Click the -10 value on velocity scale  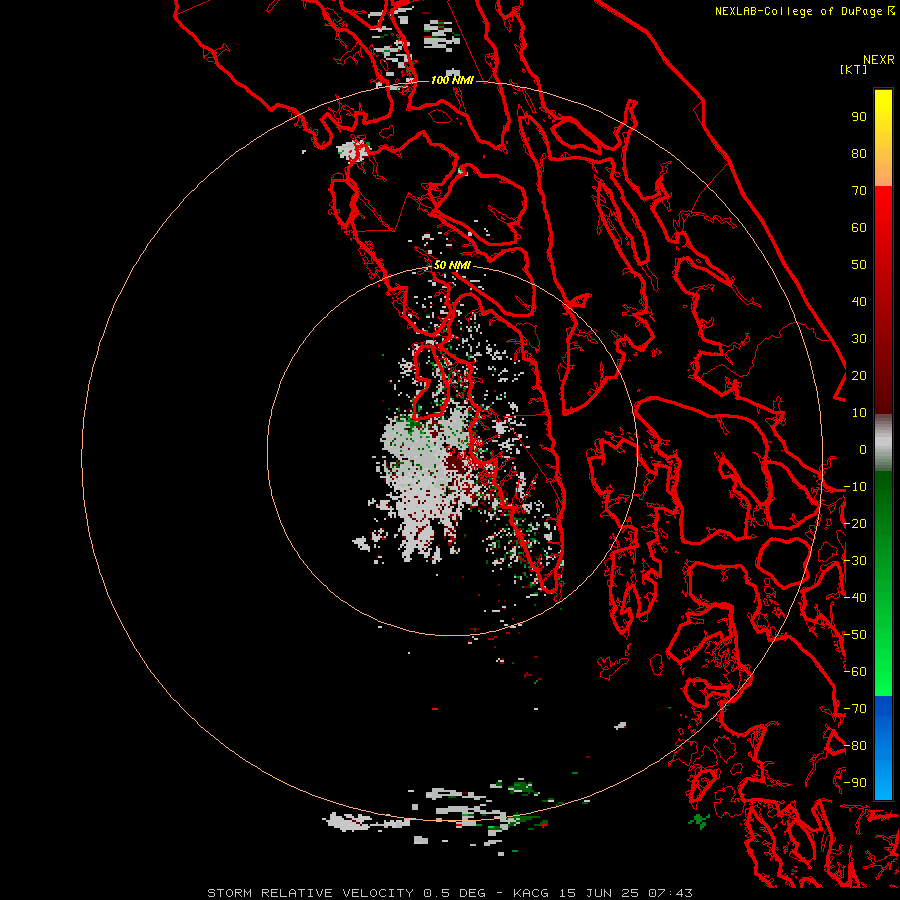tap(855, 487)
